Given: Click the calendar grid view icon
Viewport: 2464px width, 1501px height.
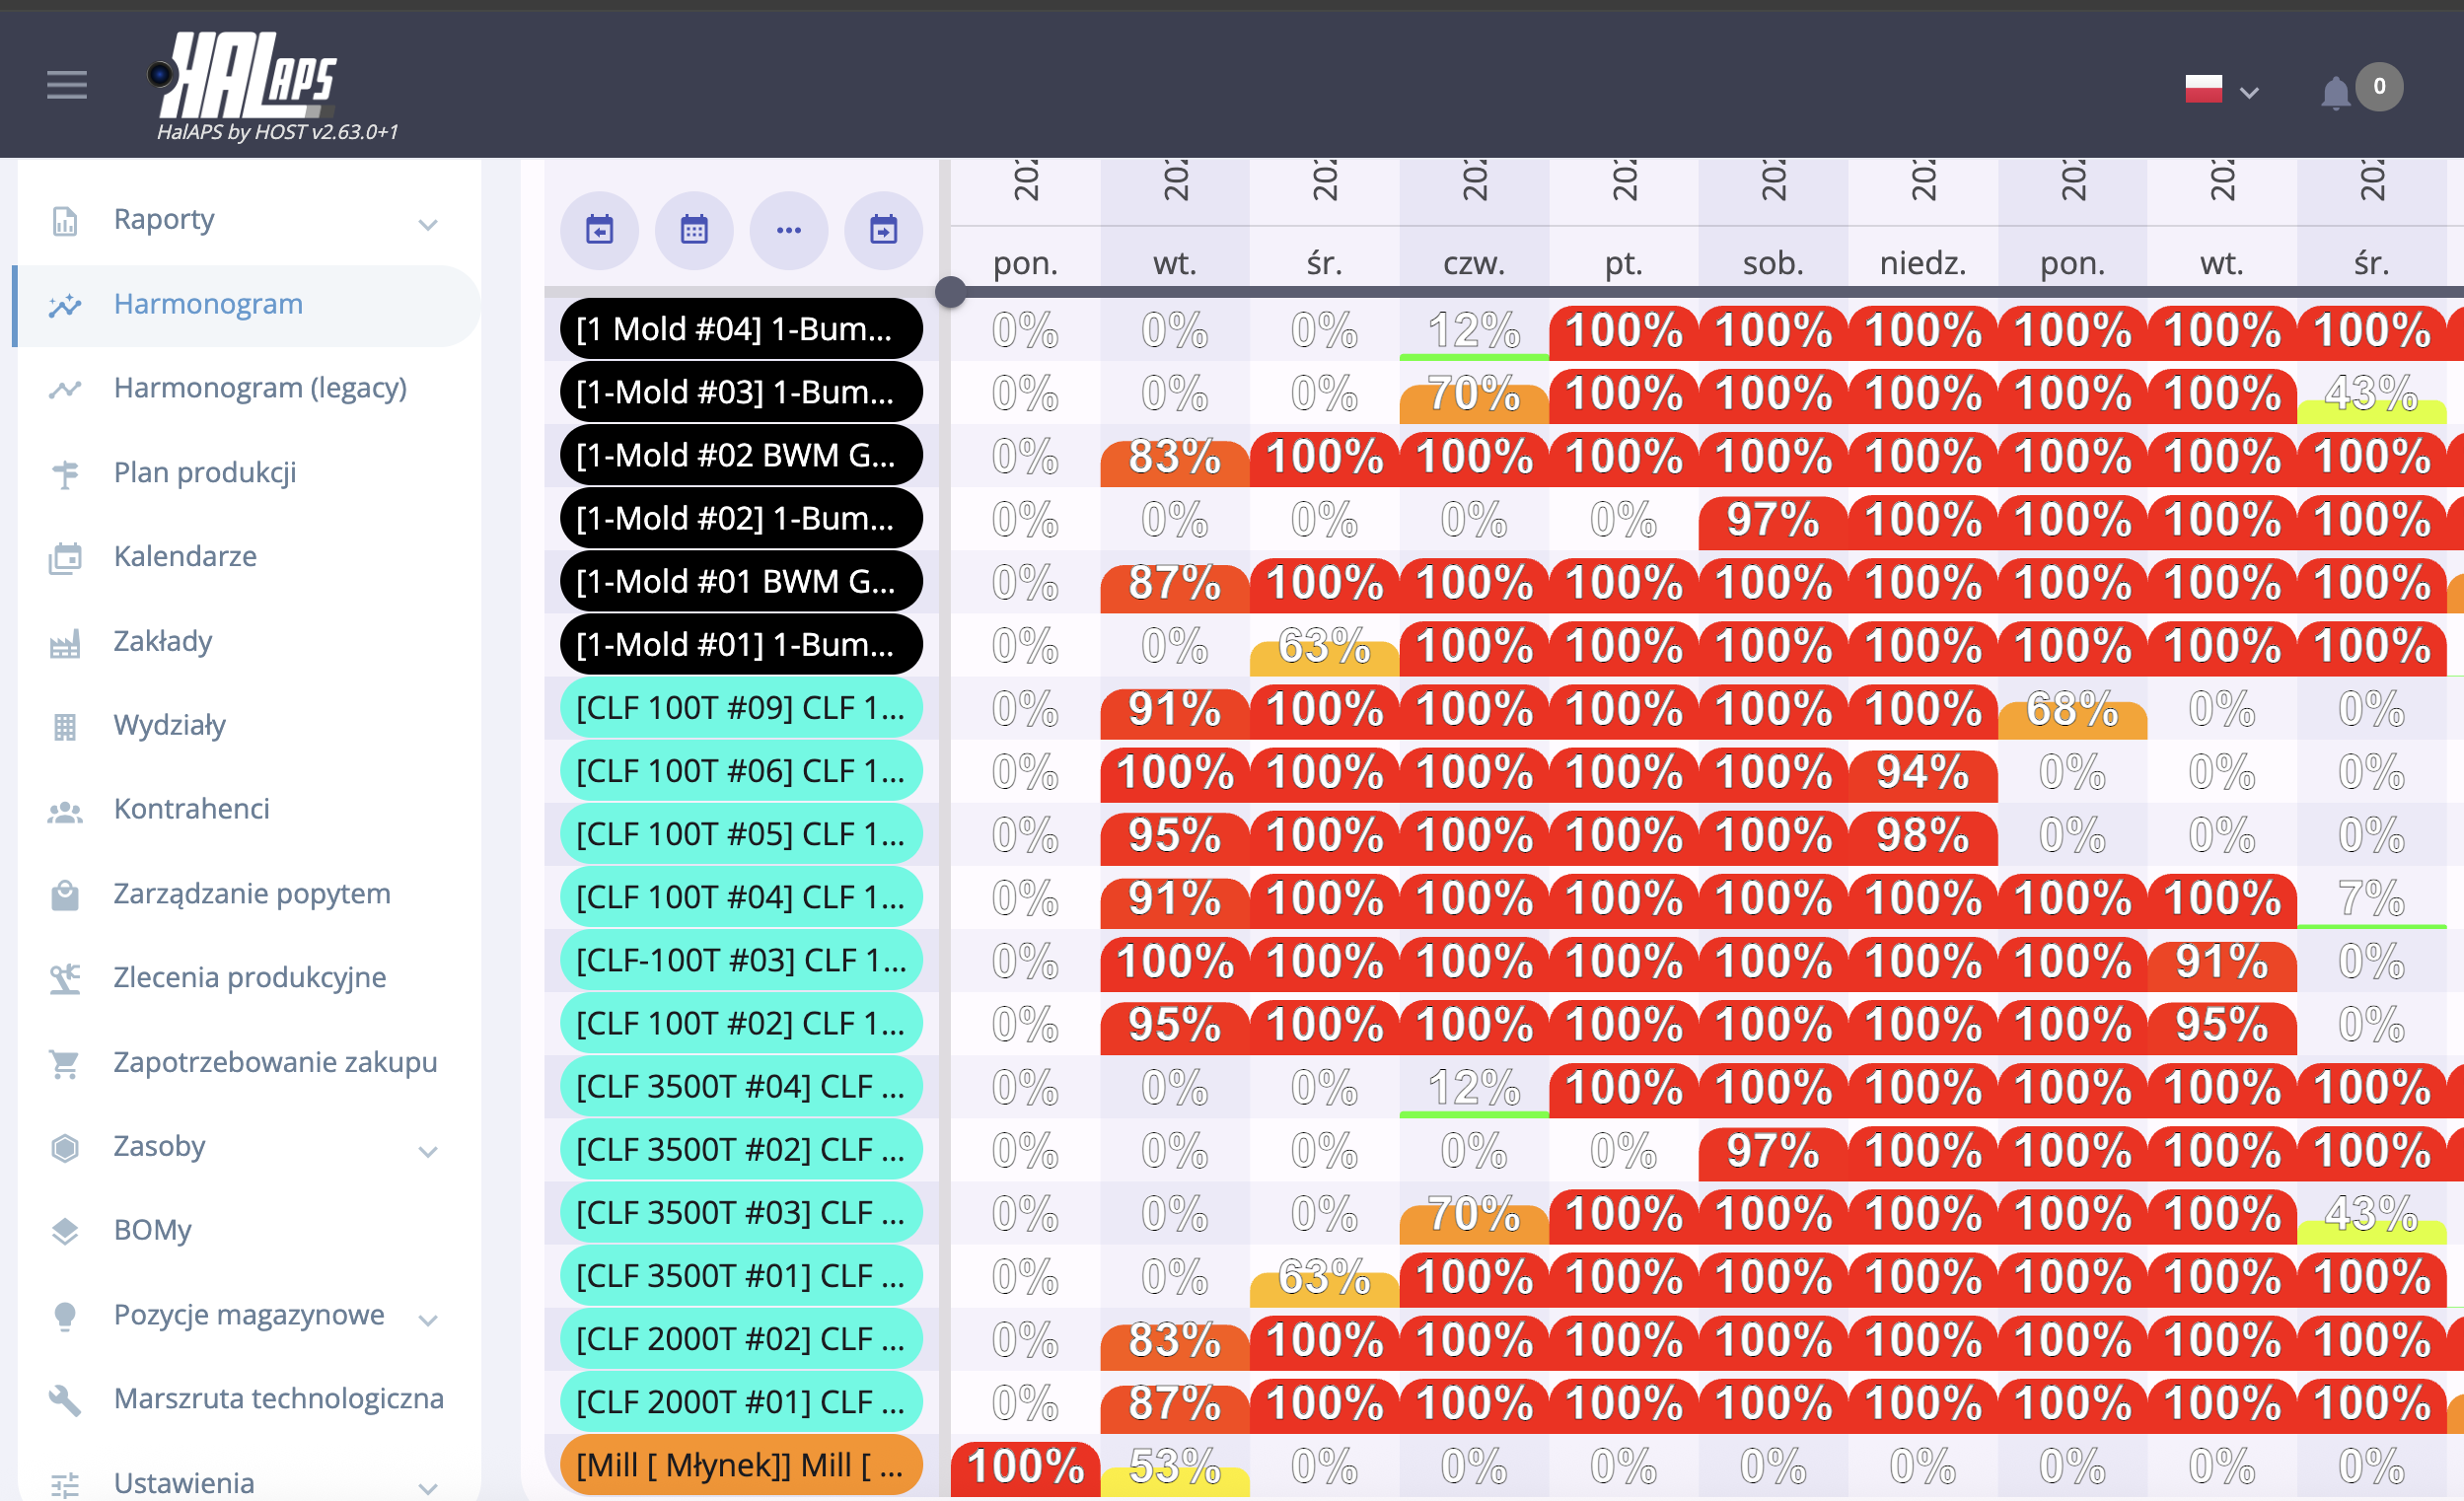Looking at the screenshot, I should pos(694,230).
